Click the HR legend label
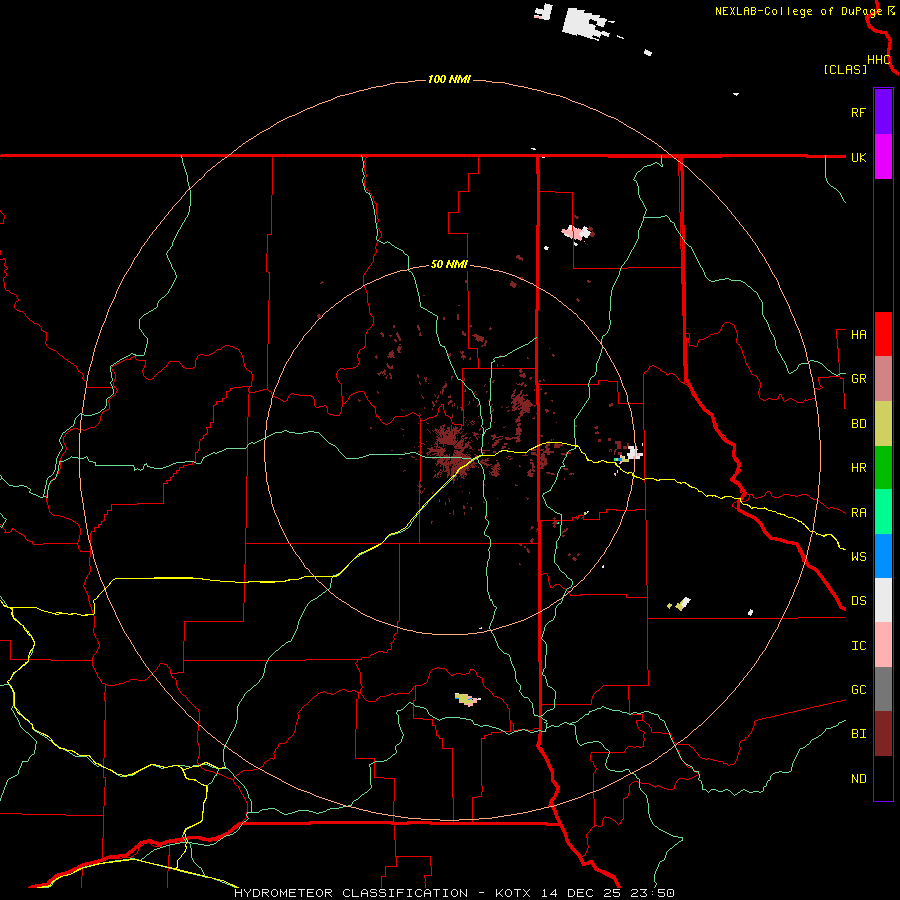Image resolution: width=900 pixels, height=900 pixels. click(x=858, y=468)
